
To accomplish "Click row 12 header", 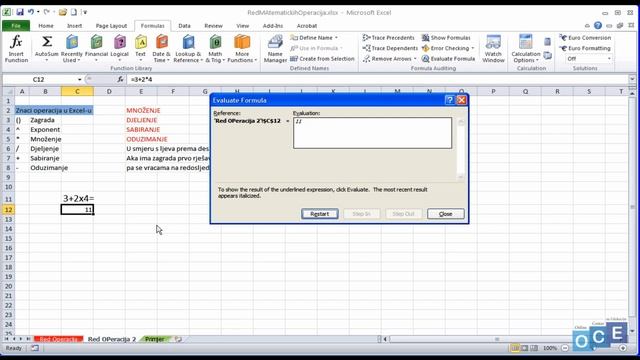I will (x=8, y=209).
